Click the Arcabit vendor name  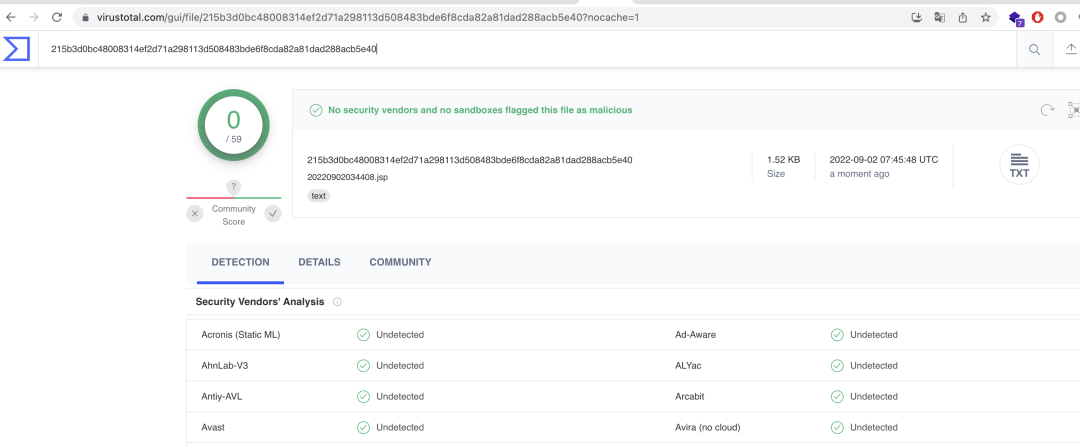[x=689, y=397]
